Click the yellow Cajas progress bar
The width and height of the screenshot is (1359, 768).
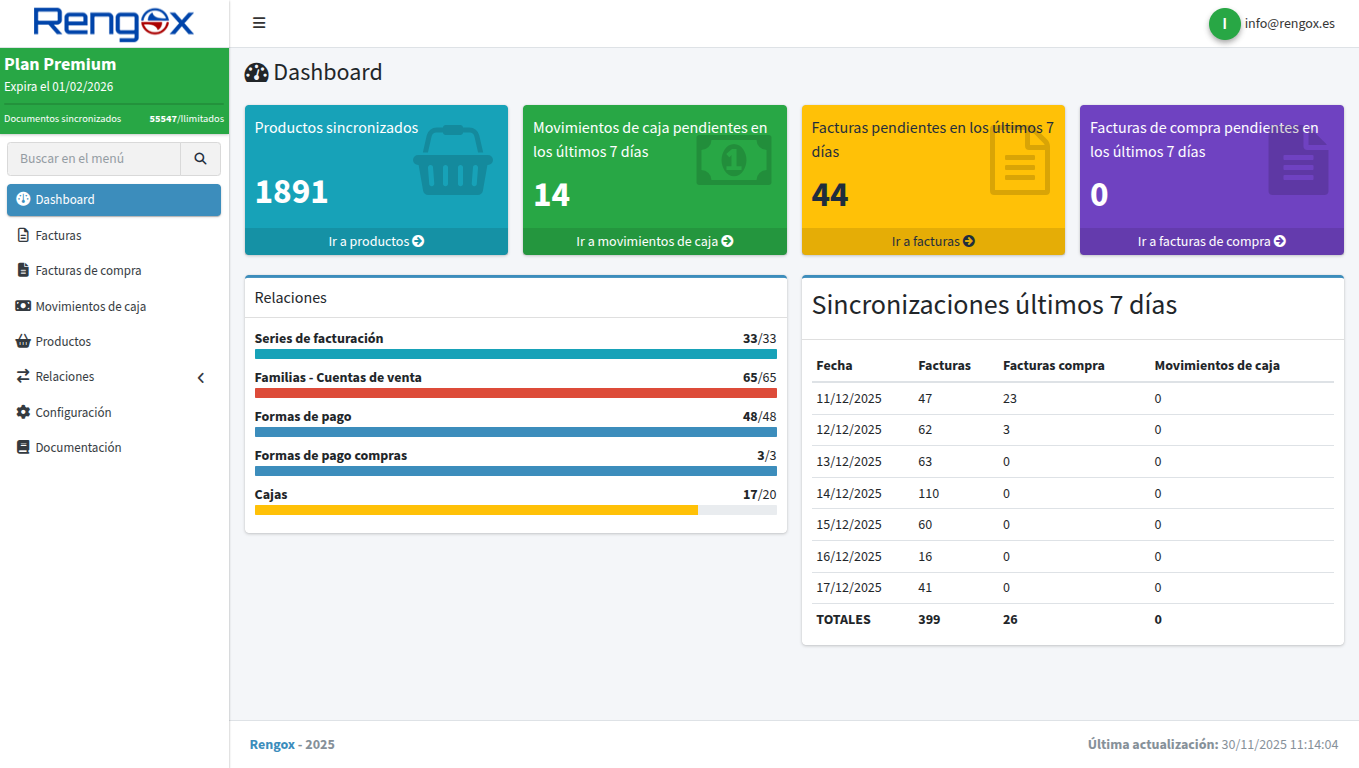click(x=476, y=510)
